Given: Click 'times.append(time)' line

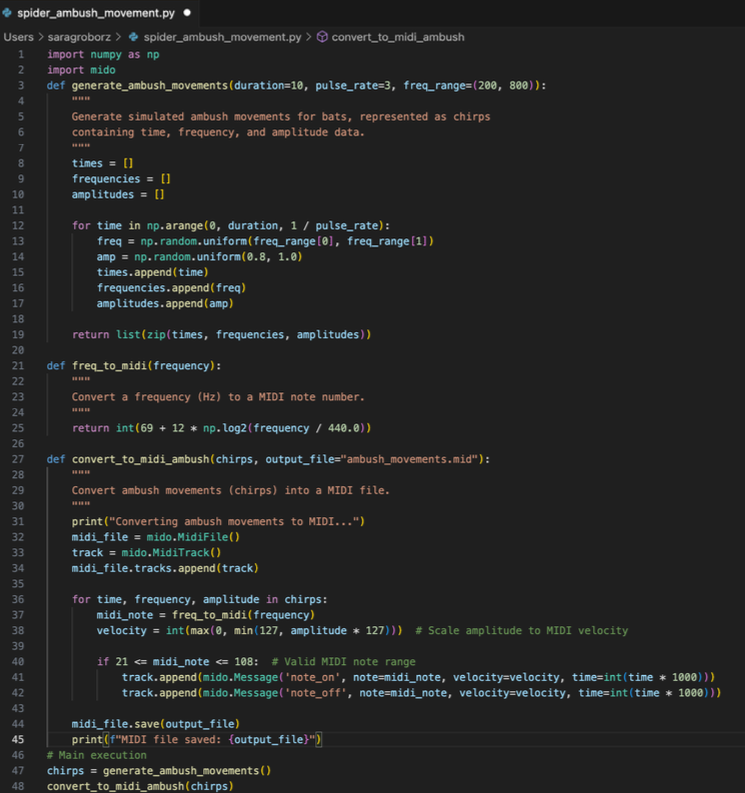Looking at the screenshot, I should point(153,272).
